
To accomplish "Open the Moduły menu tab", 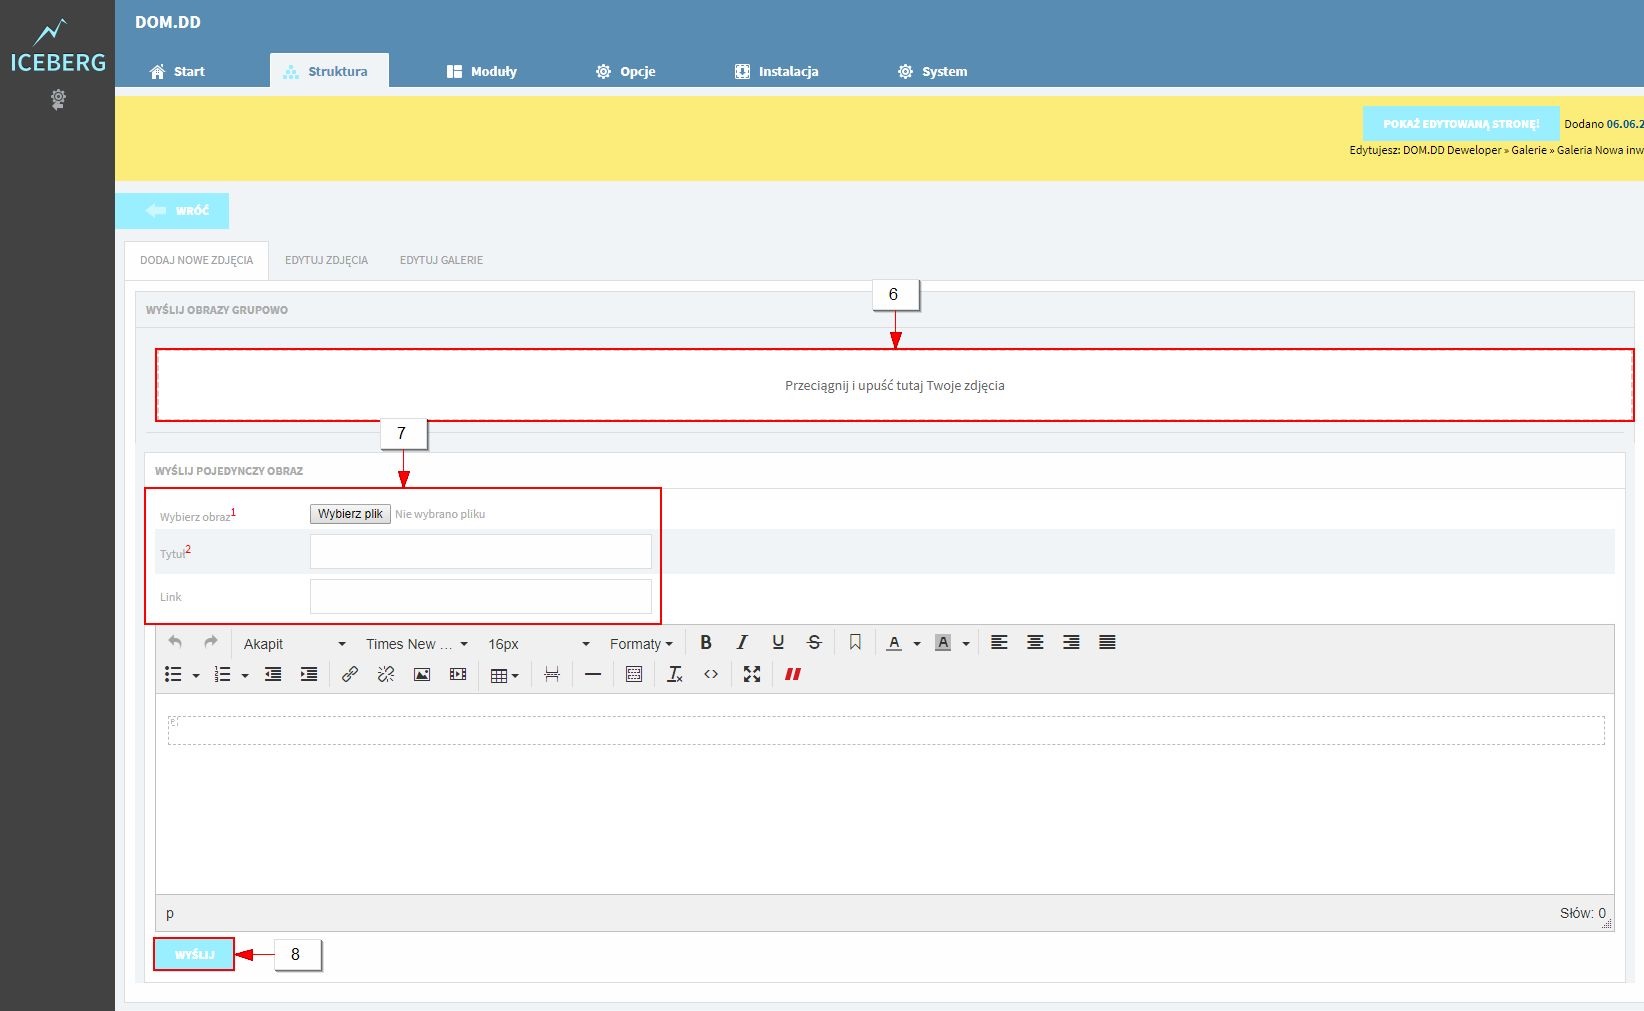I will pyautogui.click(x=482, y=71).
